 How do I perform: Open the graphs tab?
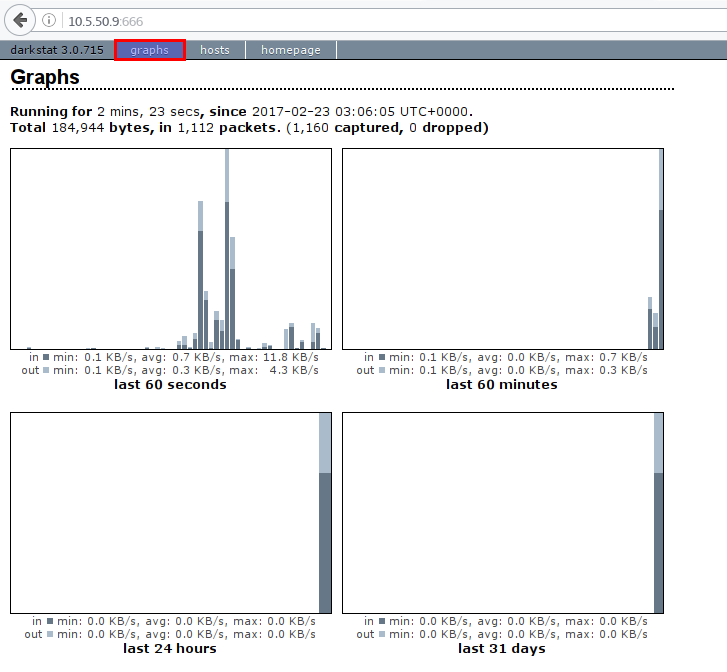[150, 50]
